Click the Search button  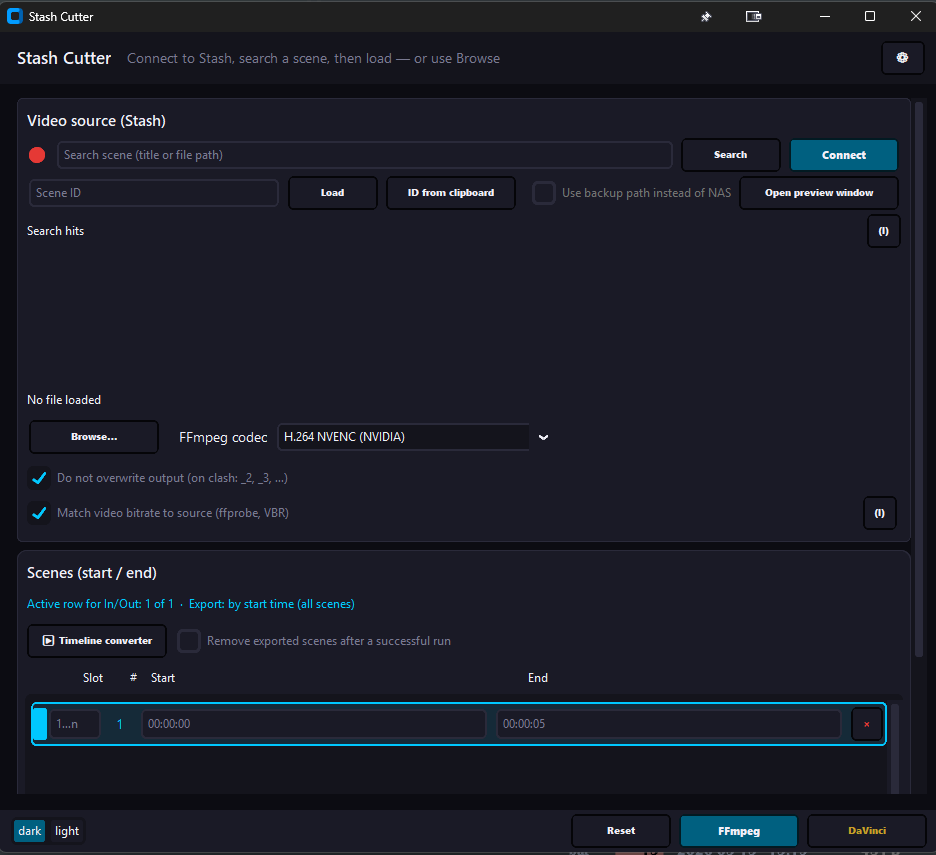[x=731, y=155]
